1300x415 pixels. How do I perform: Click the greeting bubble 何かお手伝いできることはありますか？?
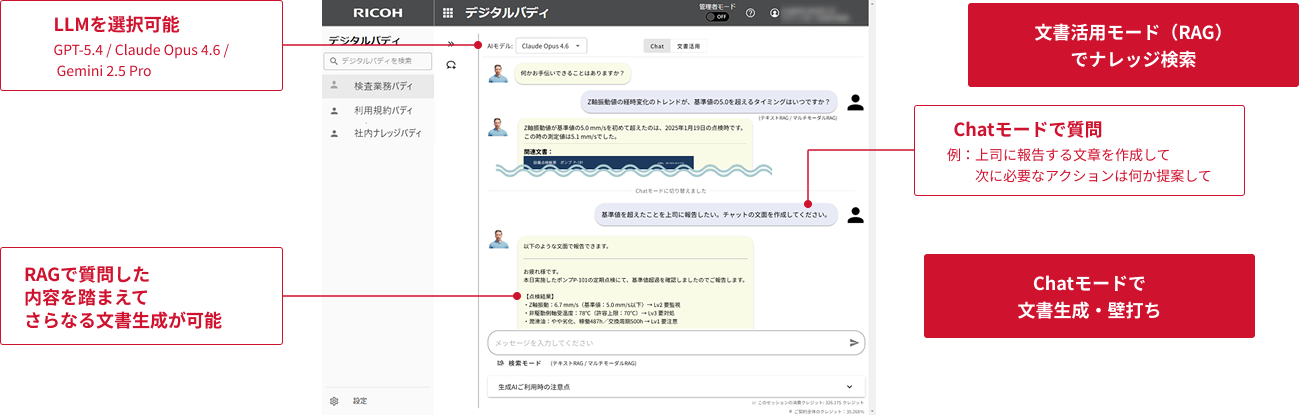coord(573,73)
